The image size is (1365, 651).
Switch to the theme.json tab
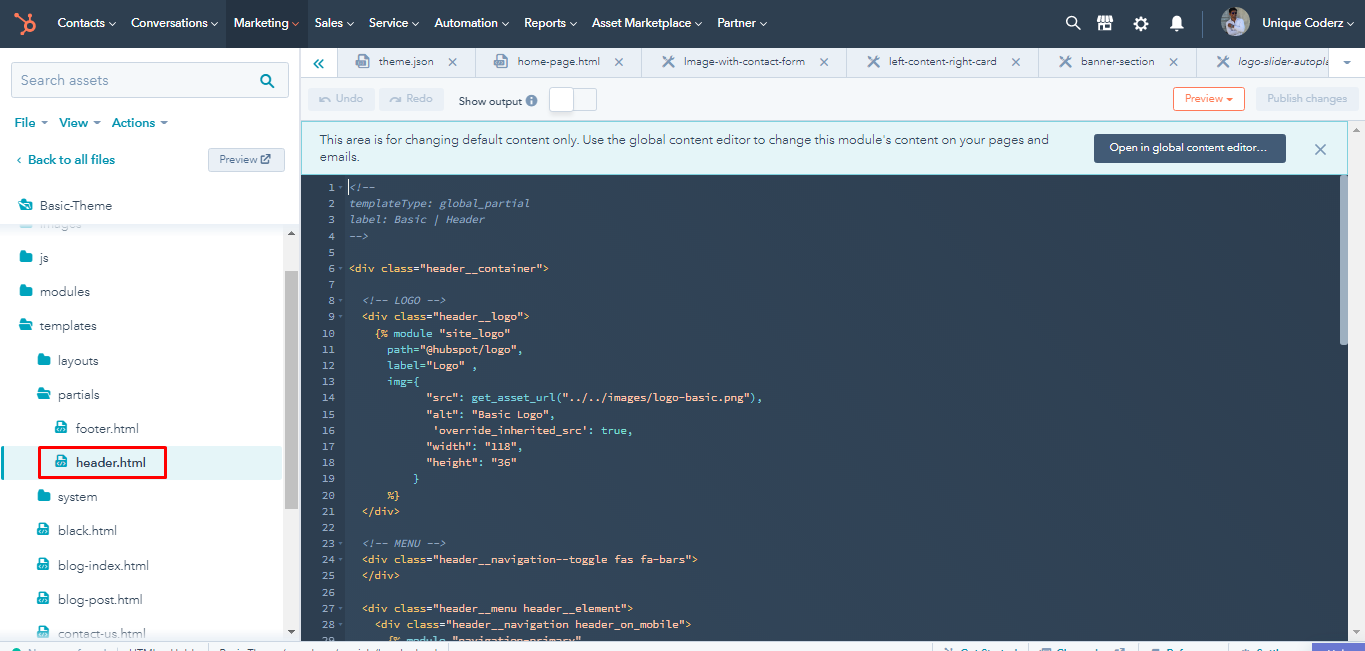pos(405,62)
